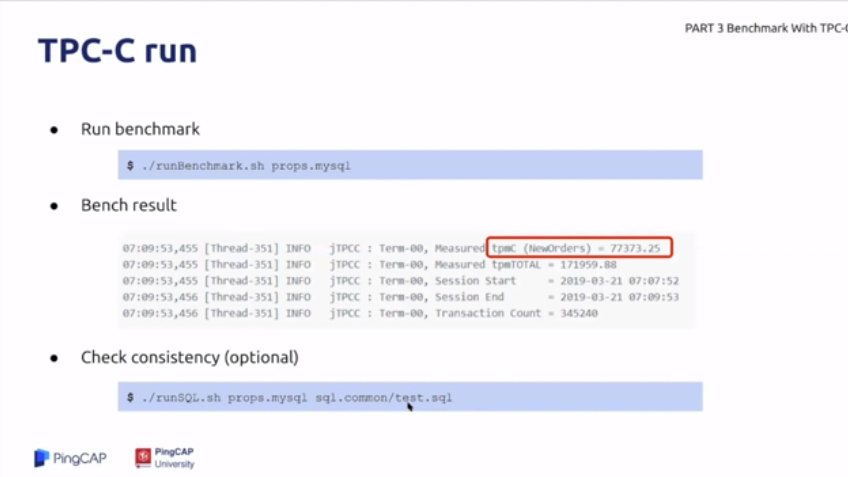Click the blue PingCAP logo icon
This screenshot has height=477, width=848.
41,458
